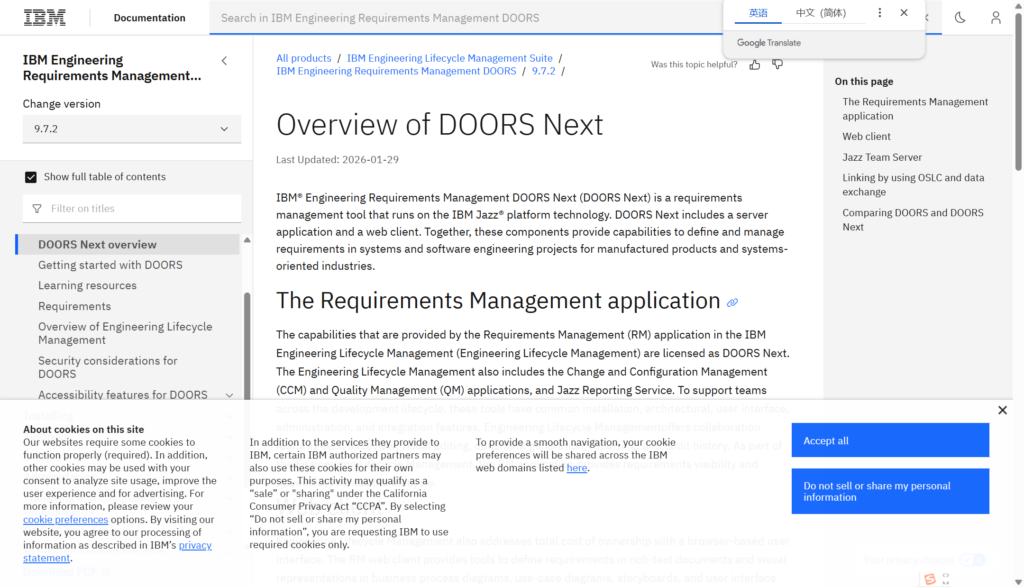Click the Filter on titles field
This screenshot has height=587, width=1024.
coord(132,209)
